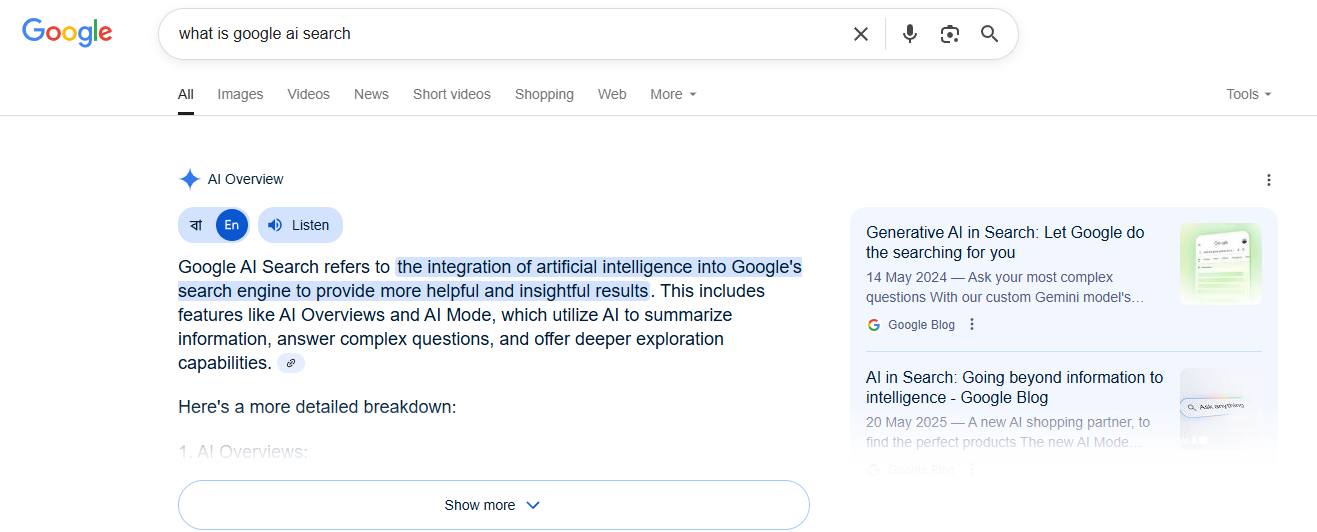1317x532 pixels.
Task: Start voice search with microphone icon
Action: [909, 34]
